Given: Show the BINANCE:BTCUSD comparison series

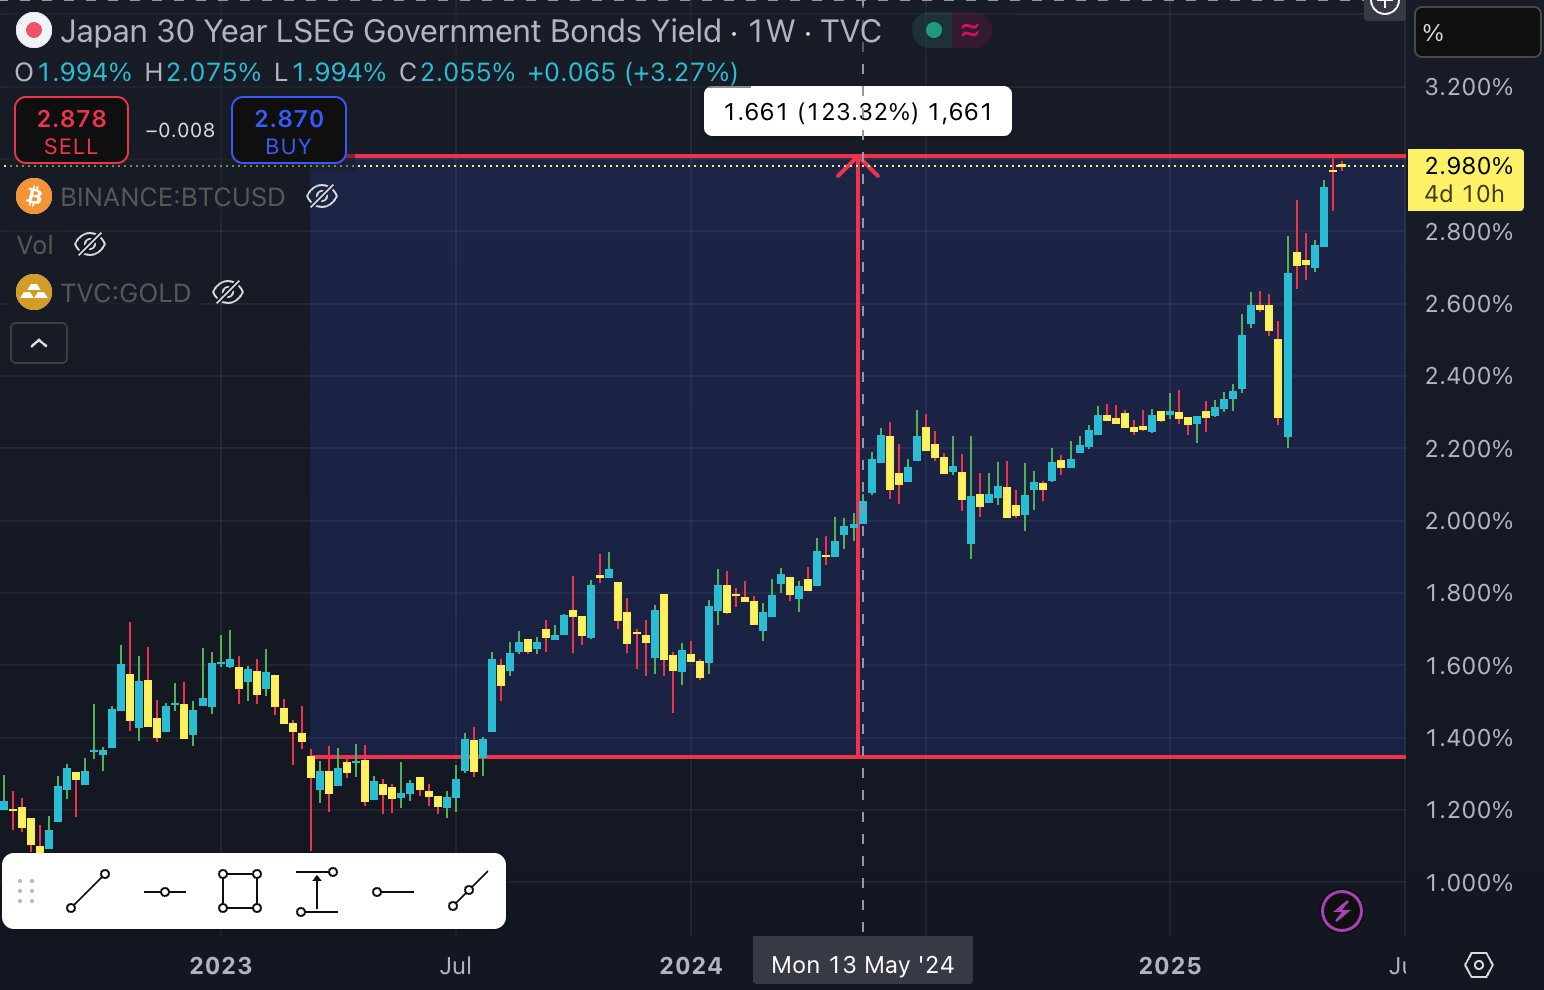Looking at the screenshot, I should point(321,196).
